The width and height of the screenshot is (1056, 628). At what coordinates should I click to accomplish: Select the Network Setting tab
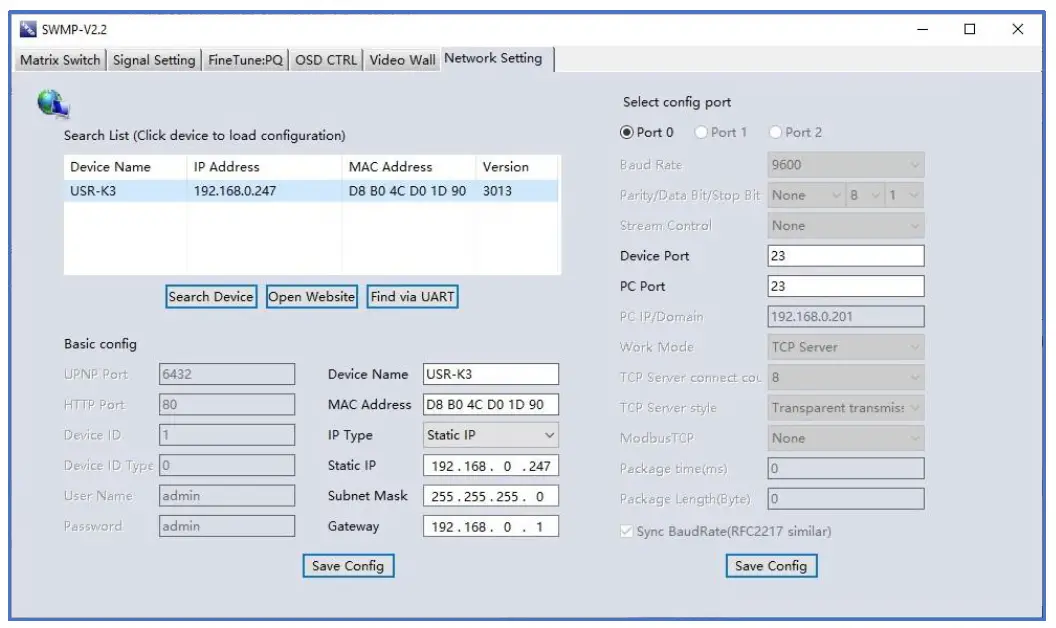pos(496,59)
